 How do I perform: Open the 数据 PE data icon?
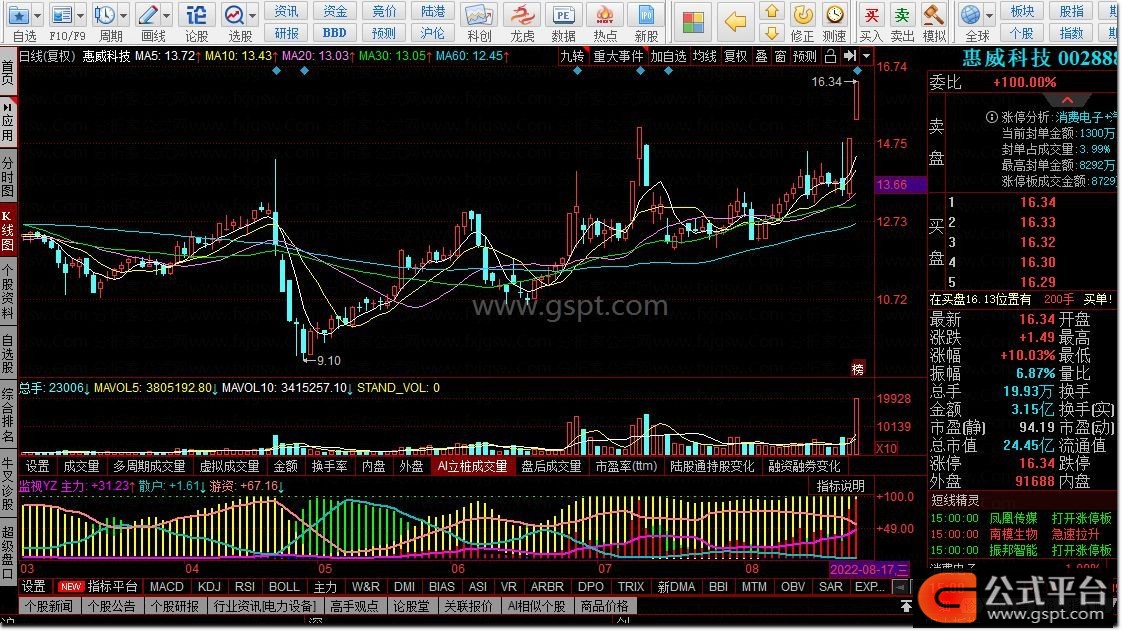point(563,15)
